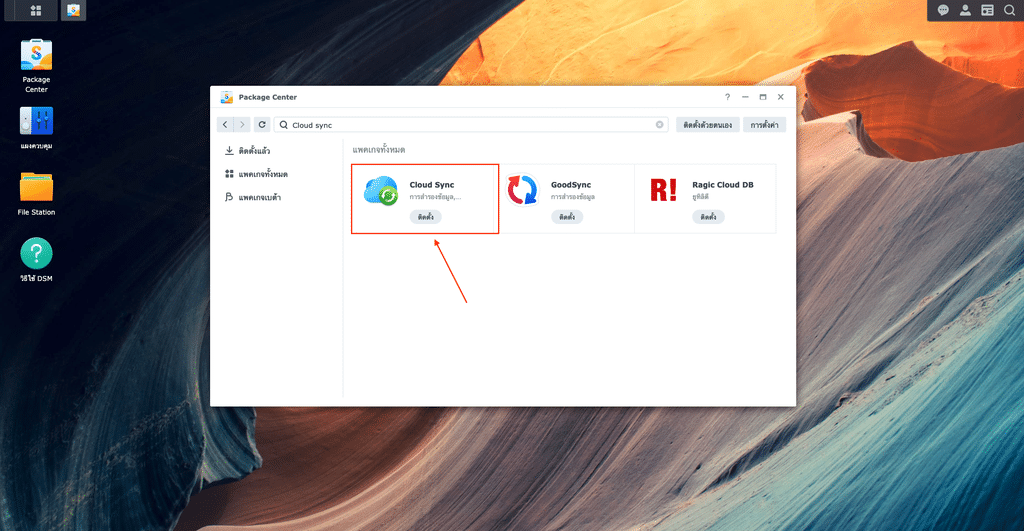Screen dimensions: 1024x531
Task: Open Package Center help question mark
Action: click(x=728, y=97)
